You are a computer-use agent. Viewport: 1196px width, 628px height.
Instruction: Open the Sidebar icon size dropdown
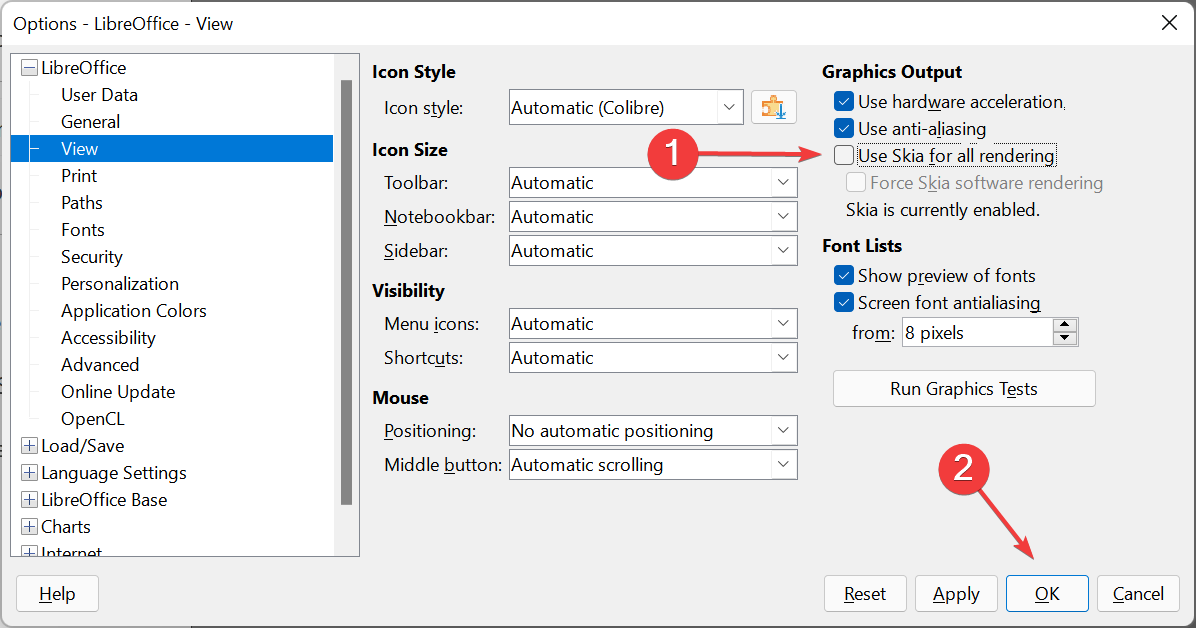tap(784, 250)
